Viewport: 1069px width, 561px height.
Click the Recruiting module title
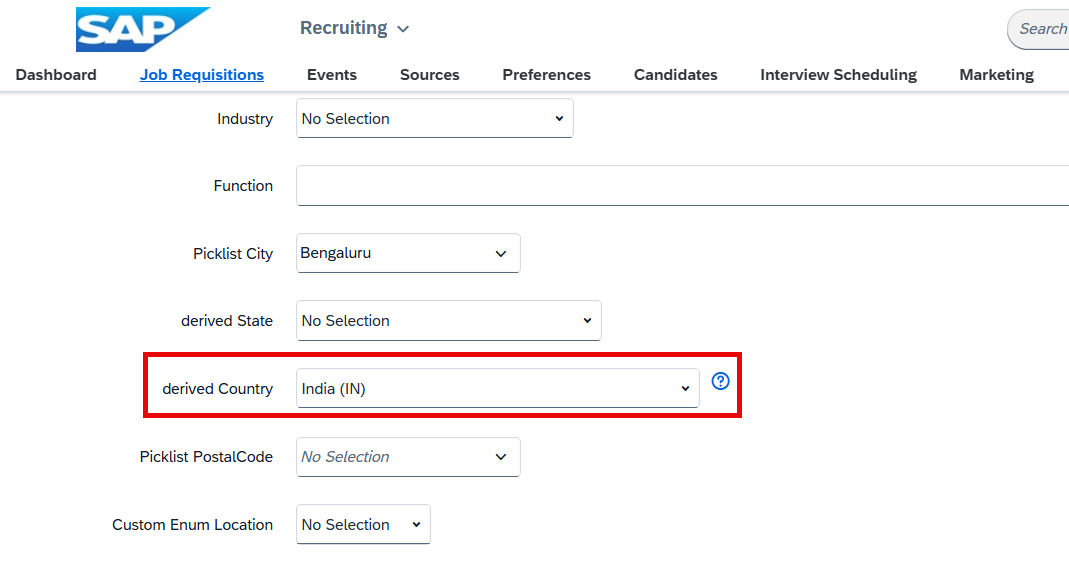point(344,28)
